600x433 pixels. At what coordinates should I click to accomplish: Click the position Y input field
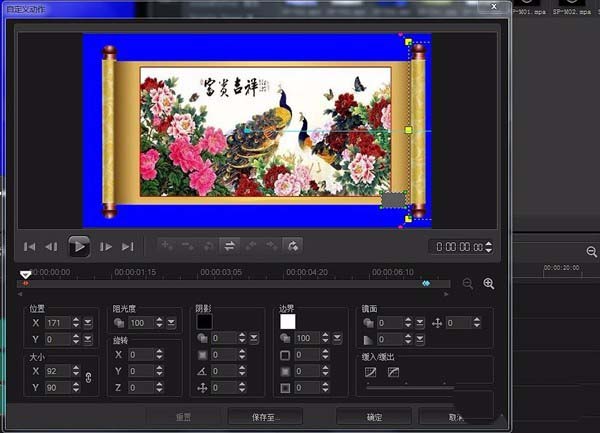(x=58, y=339)
